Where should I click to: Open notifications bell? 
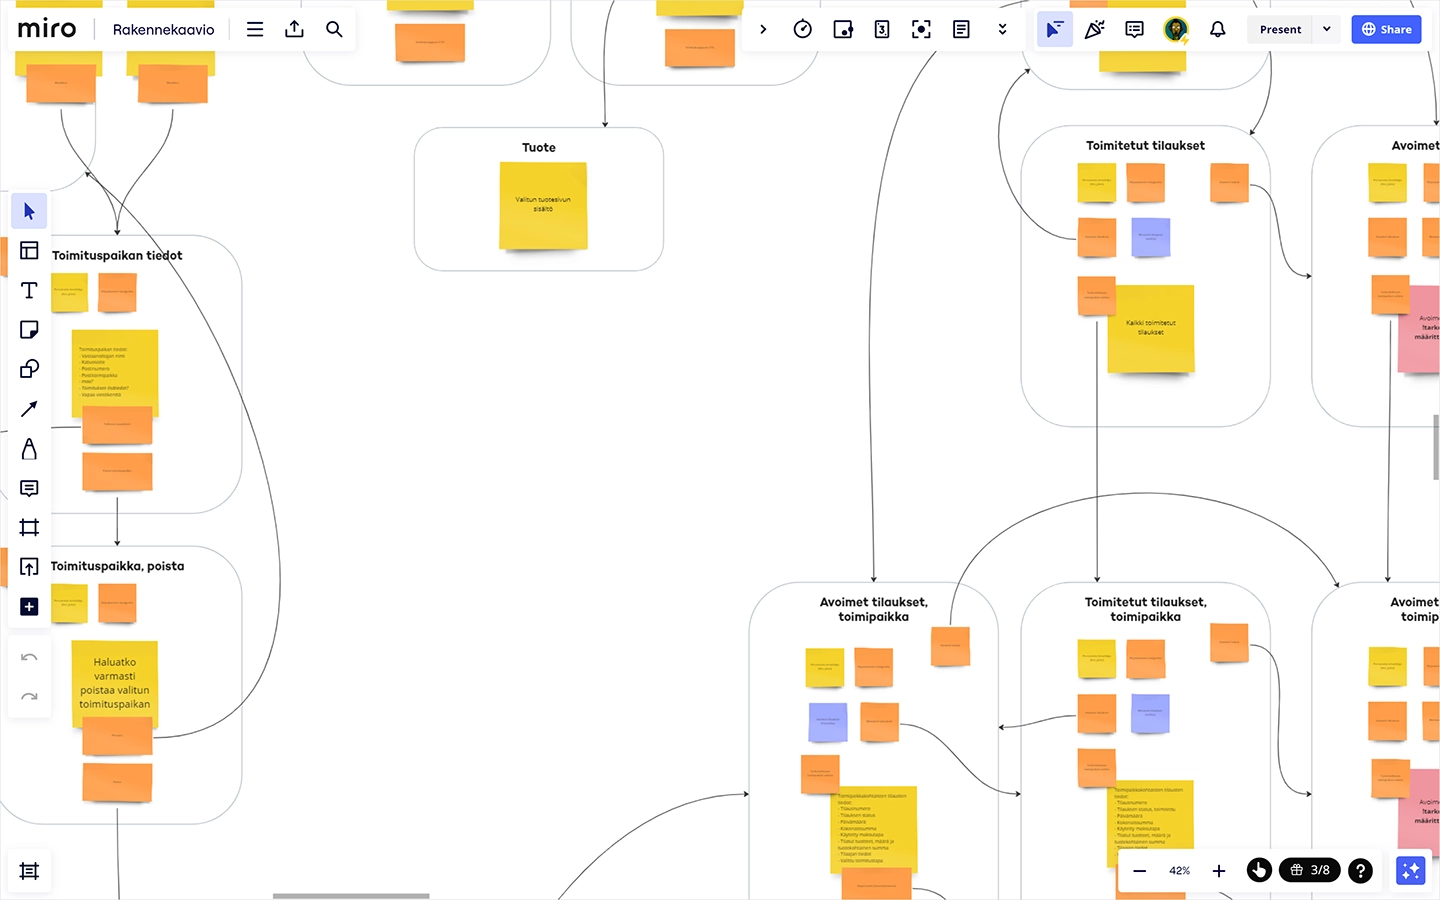1217,29
